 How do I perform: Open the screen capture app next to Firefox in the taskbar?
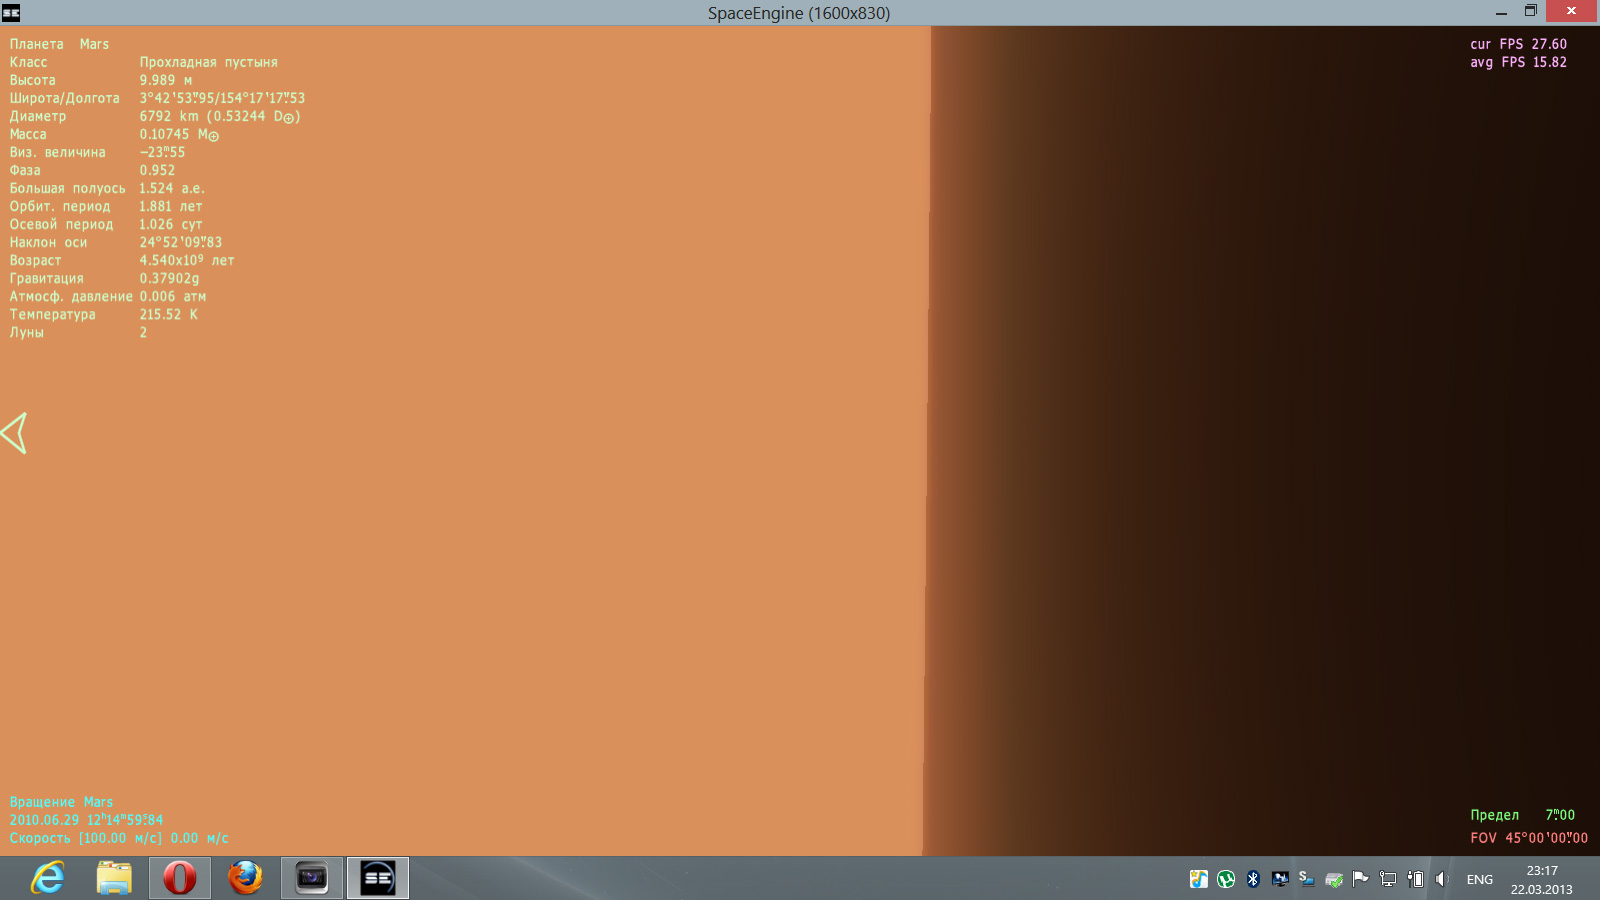coord(312,878)
